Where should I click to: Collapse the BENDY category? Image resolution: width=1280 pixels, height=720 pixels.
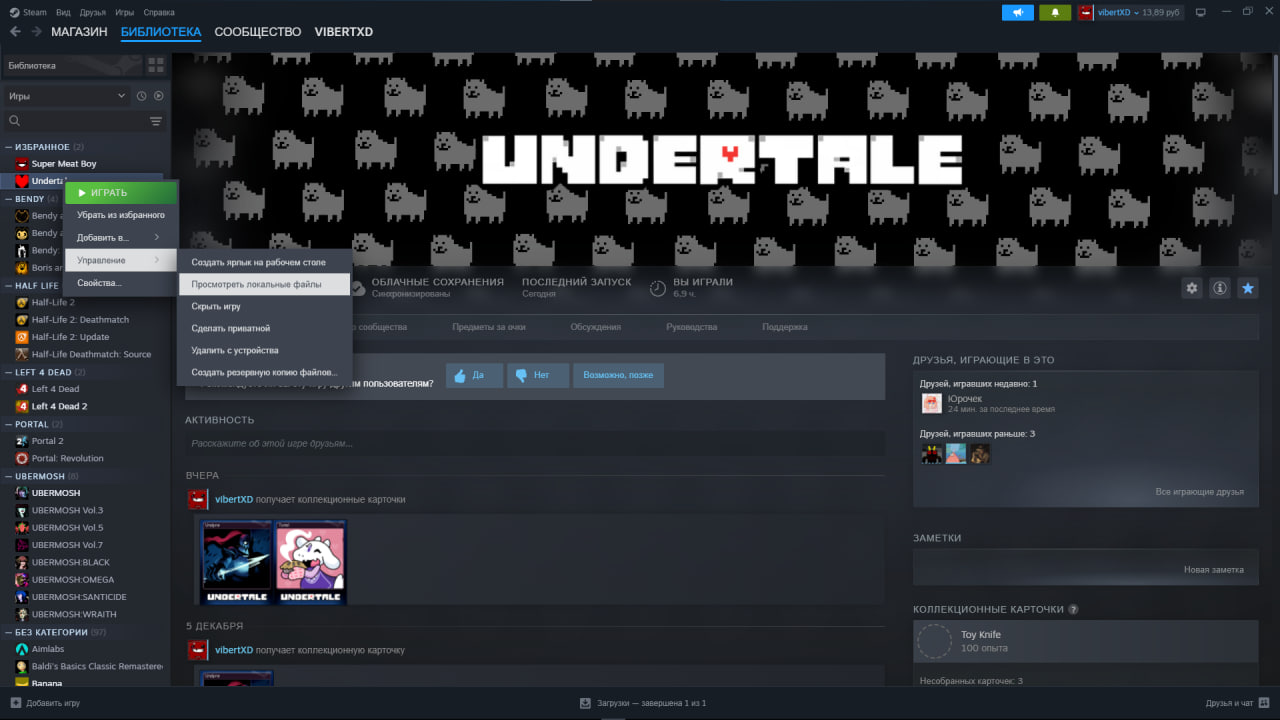(8, 199)
